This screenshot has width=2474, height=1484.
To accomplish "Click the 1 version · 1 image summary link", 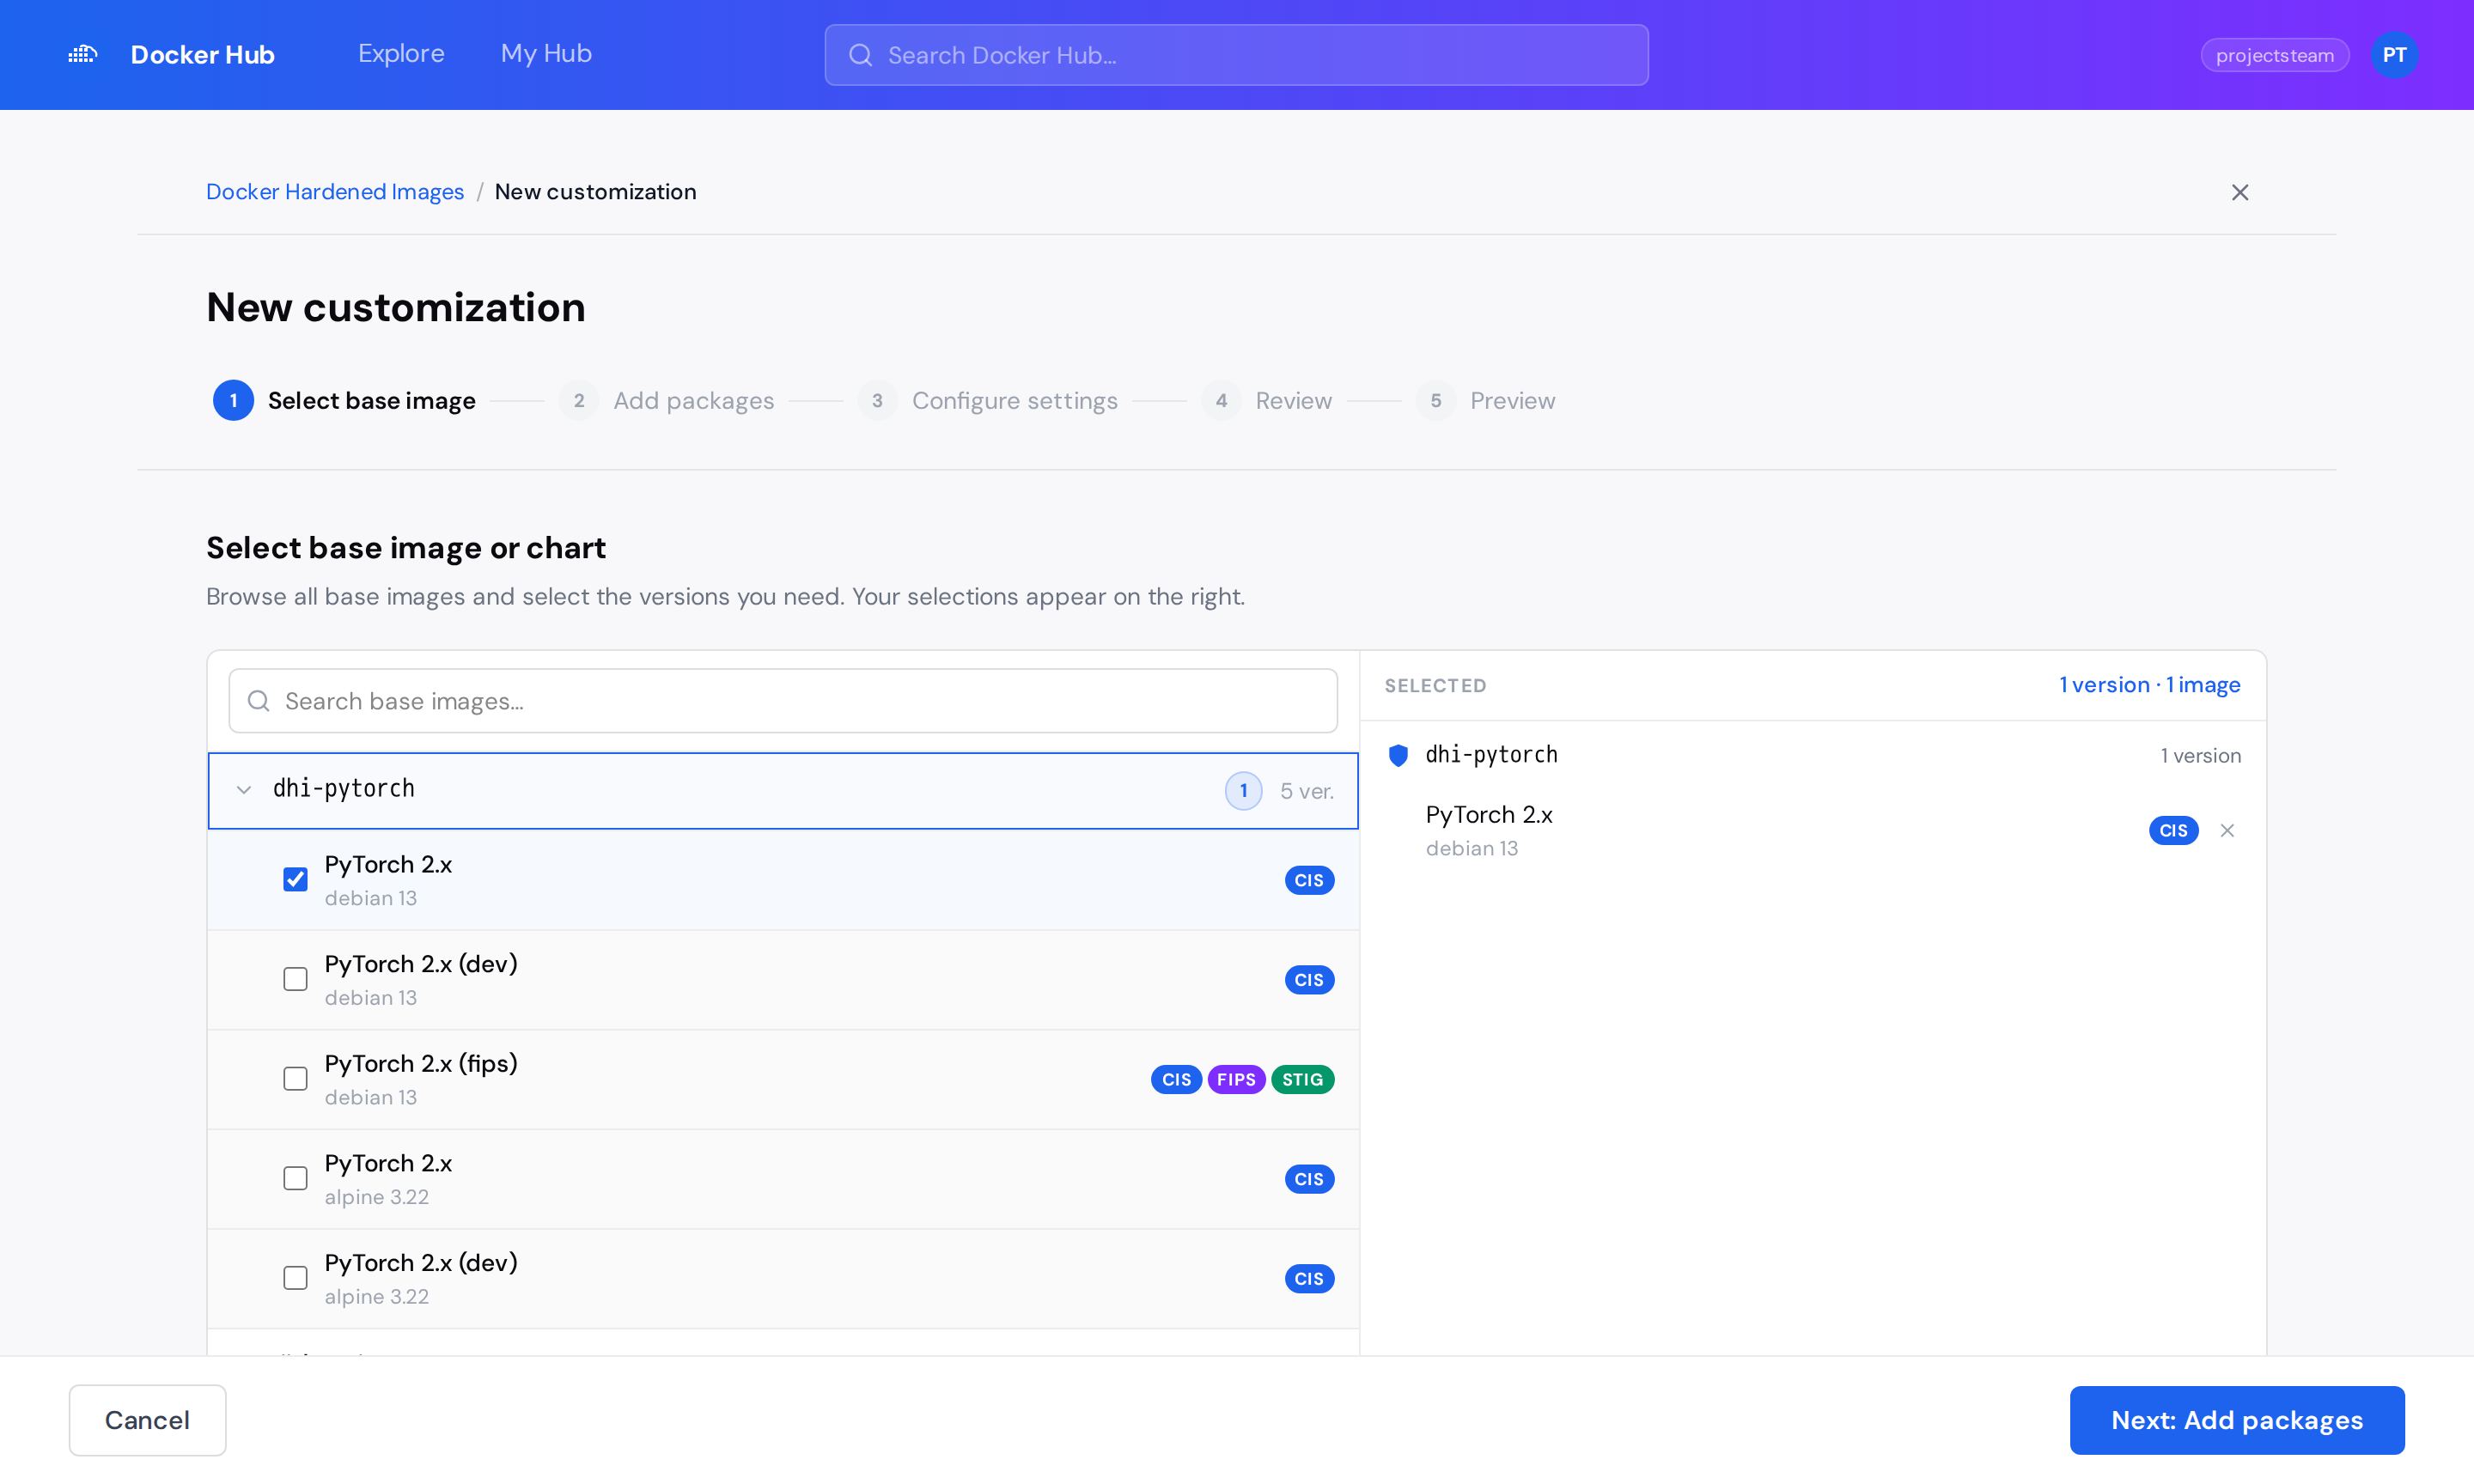I will (x=2149, y=685).
